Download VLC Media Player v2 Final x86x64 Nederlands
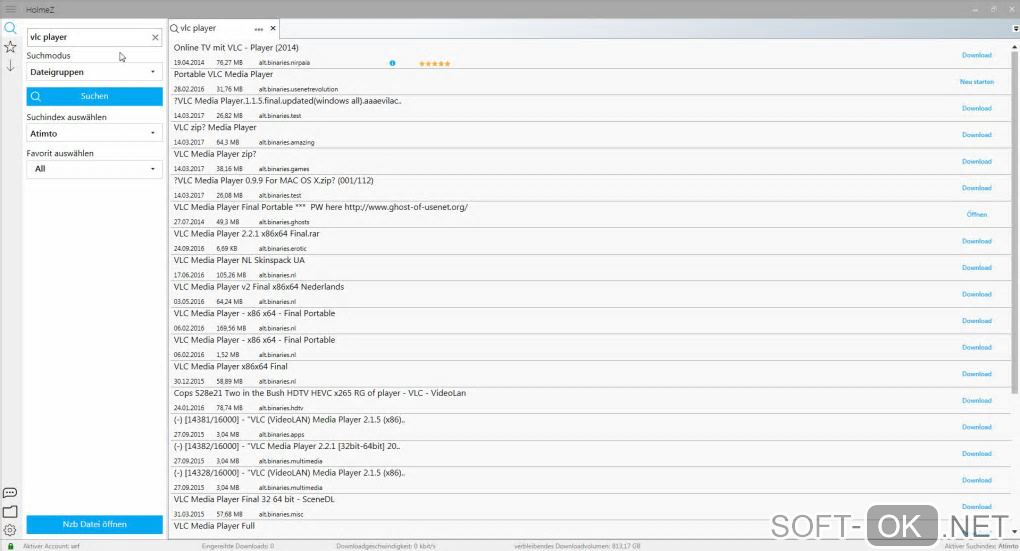 point(976,295)
